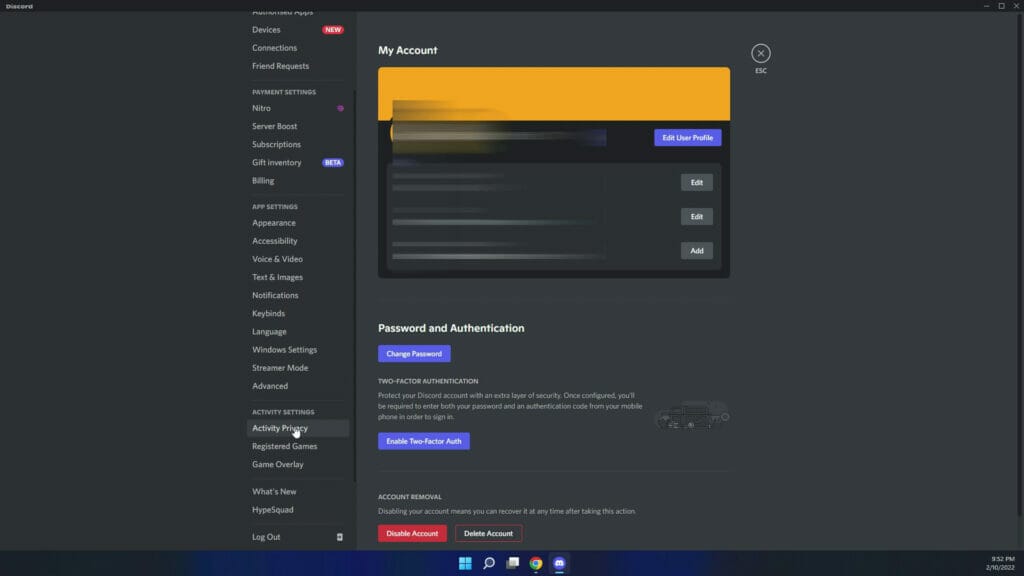Select Nitro under Payment Settings
This screenshot has height=576, width=1024.
[x=261, y=108]
